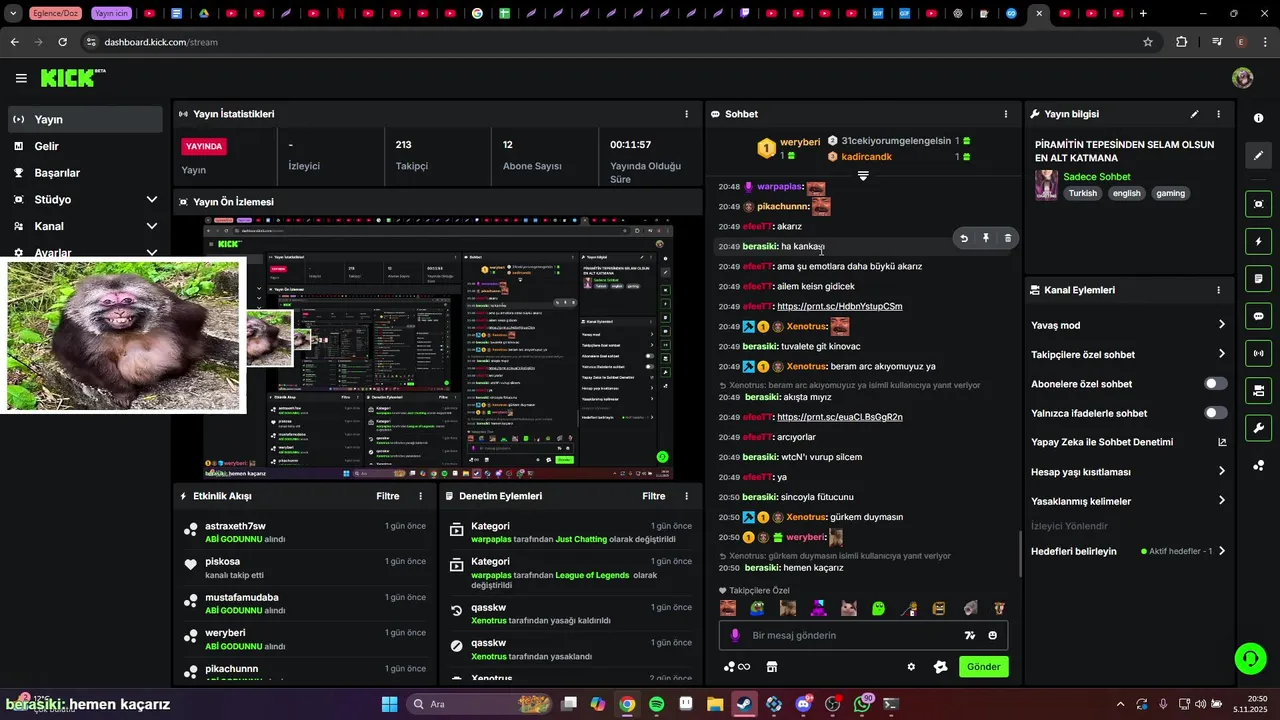Select the green ghost emote
Image resolution: width=1280 pixels, height=720 pixels.
(878, 608)
